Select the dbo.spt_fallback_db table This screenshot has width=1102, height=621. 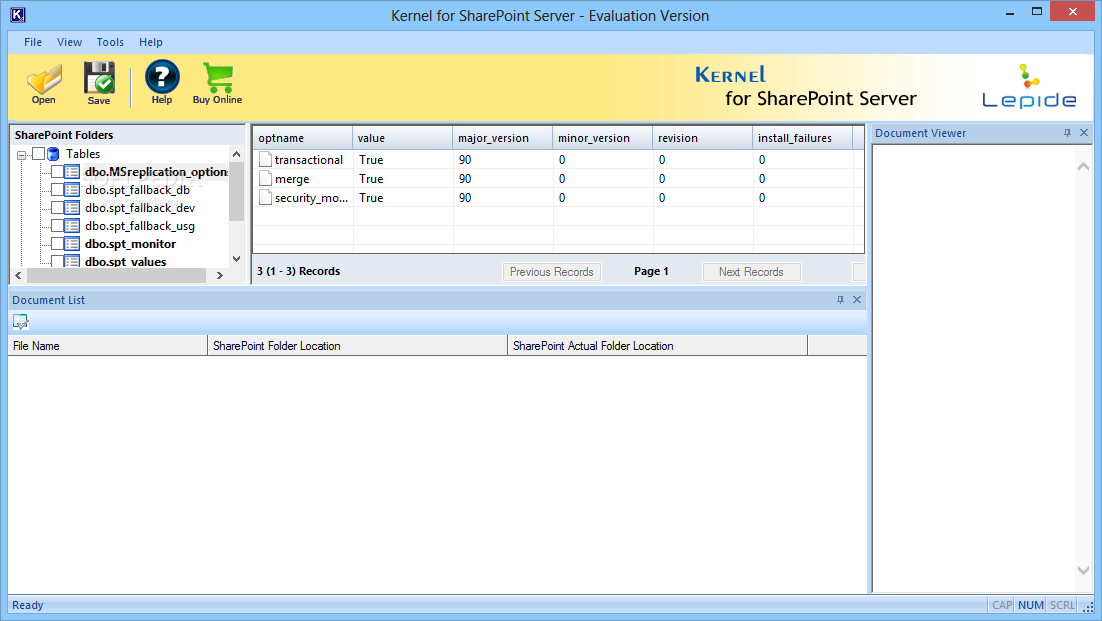coord(138,190)
